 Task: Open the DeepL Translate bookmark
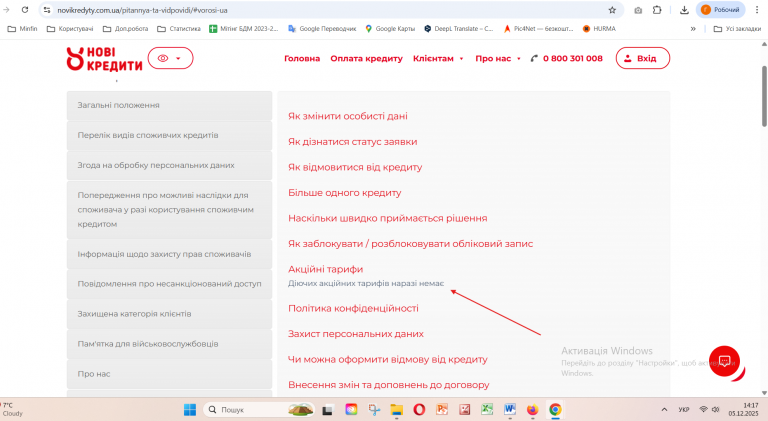click(459, 29)
